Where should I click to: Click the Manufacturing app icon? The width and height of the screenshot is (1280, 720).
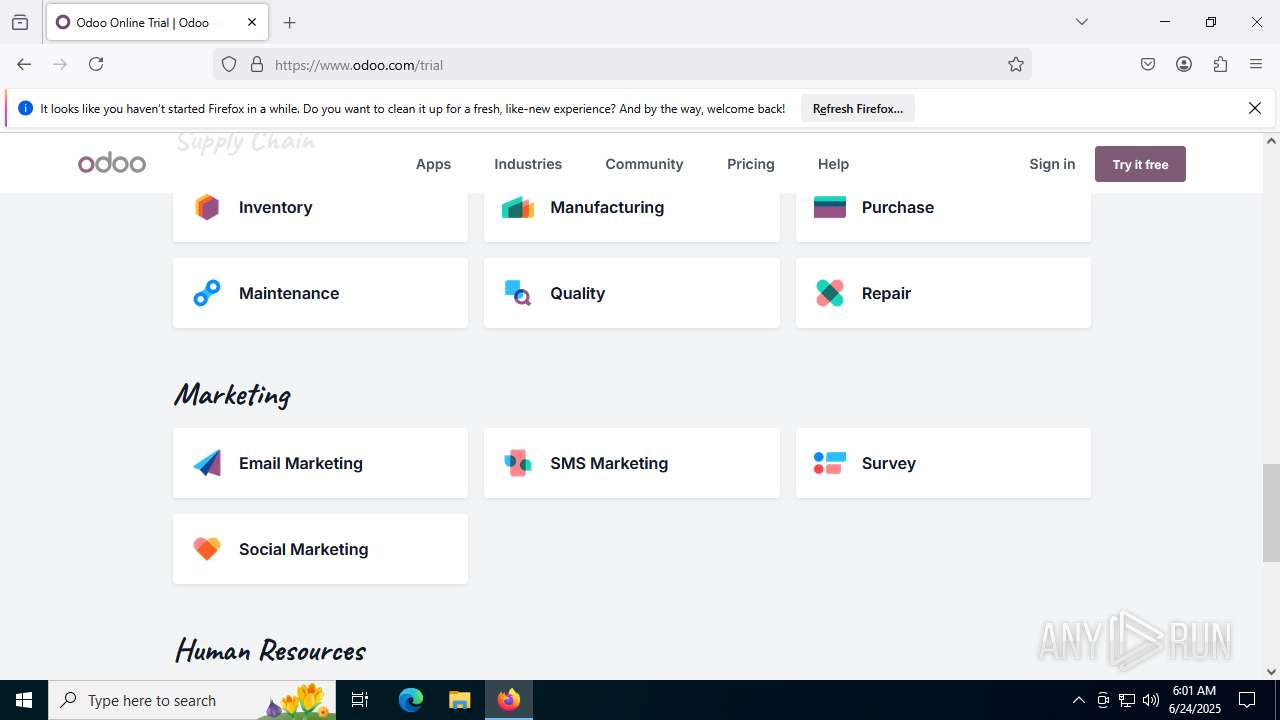coord(518,207)
